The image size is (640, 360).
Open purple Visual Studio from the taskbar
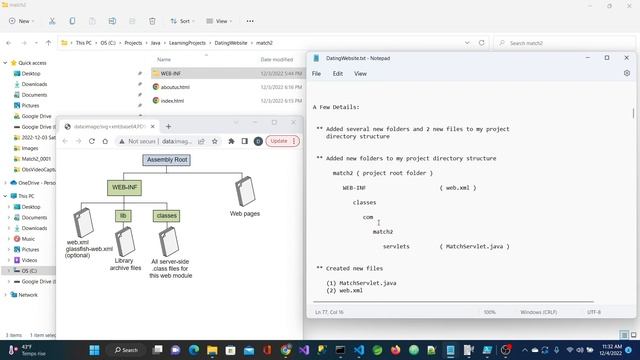pos(304,350)
